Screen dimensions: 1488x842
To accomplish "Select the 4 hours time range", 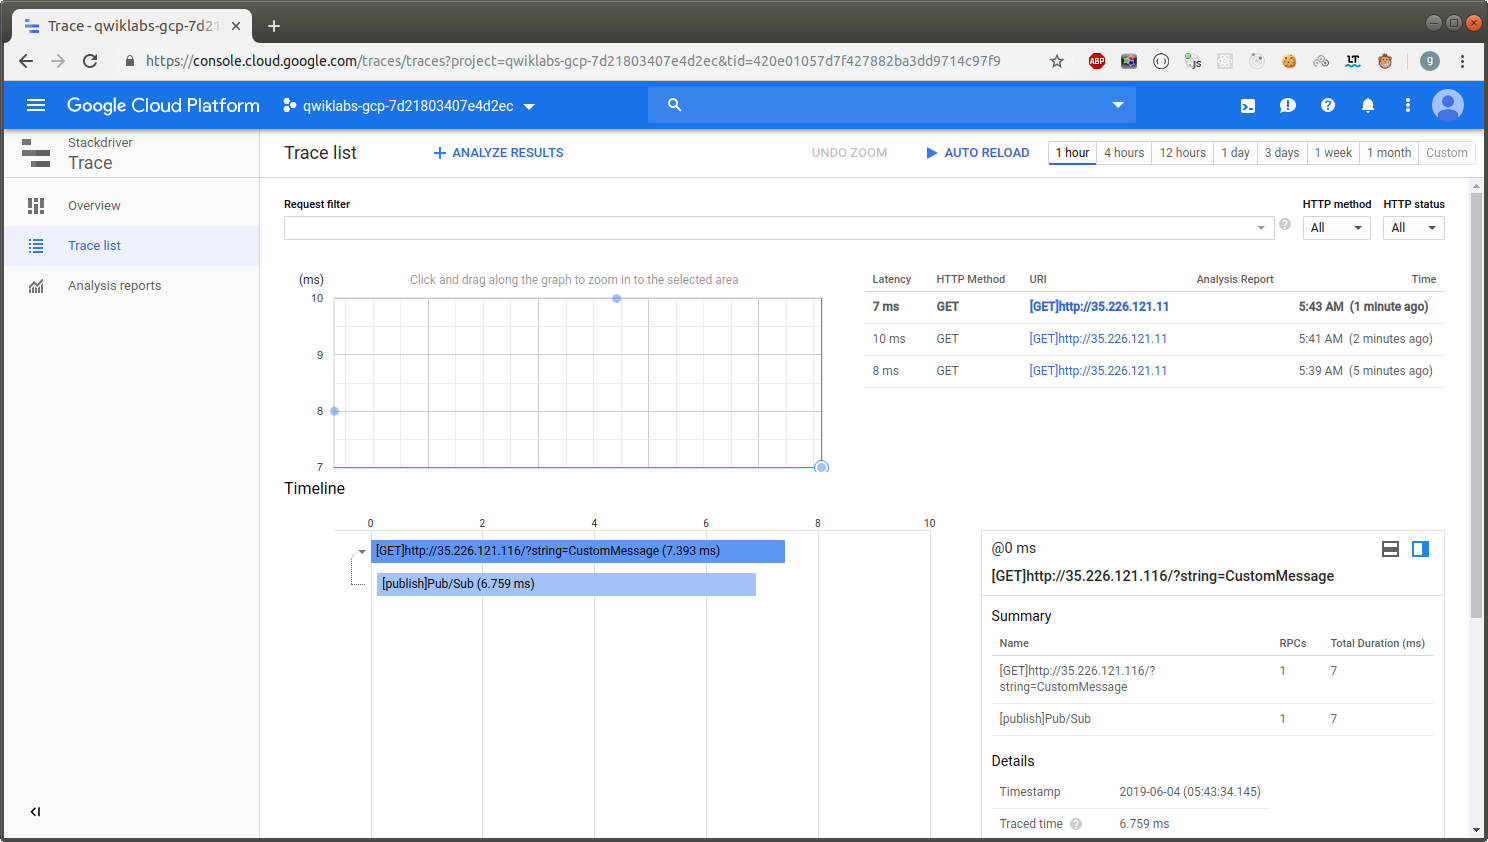I will (x=1124, y=153).
